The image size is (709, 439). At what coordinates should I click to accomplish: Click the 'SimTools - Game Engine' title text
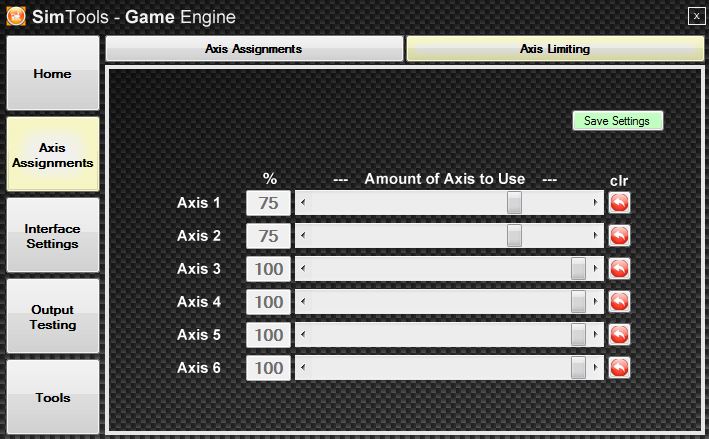[x=134, y=17]
